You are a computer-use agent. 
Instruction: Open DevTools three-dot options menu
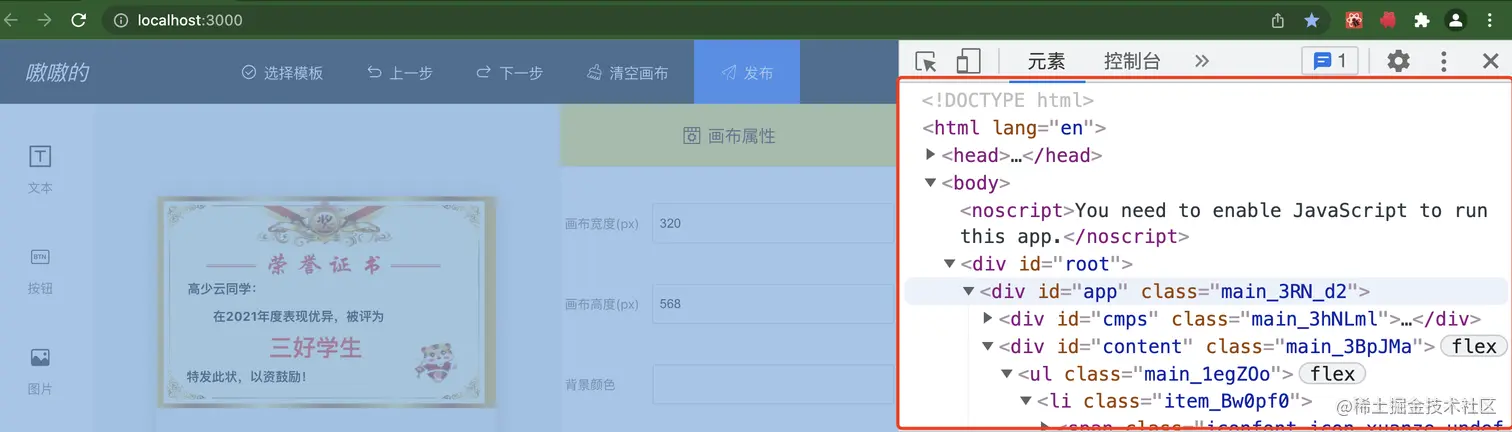coord(1444,62)
